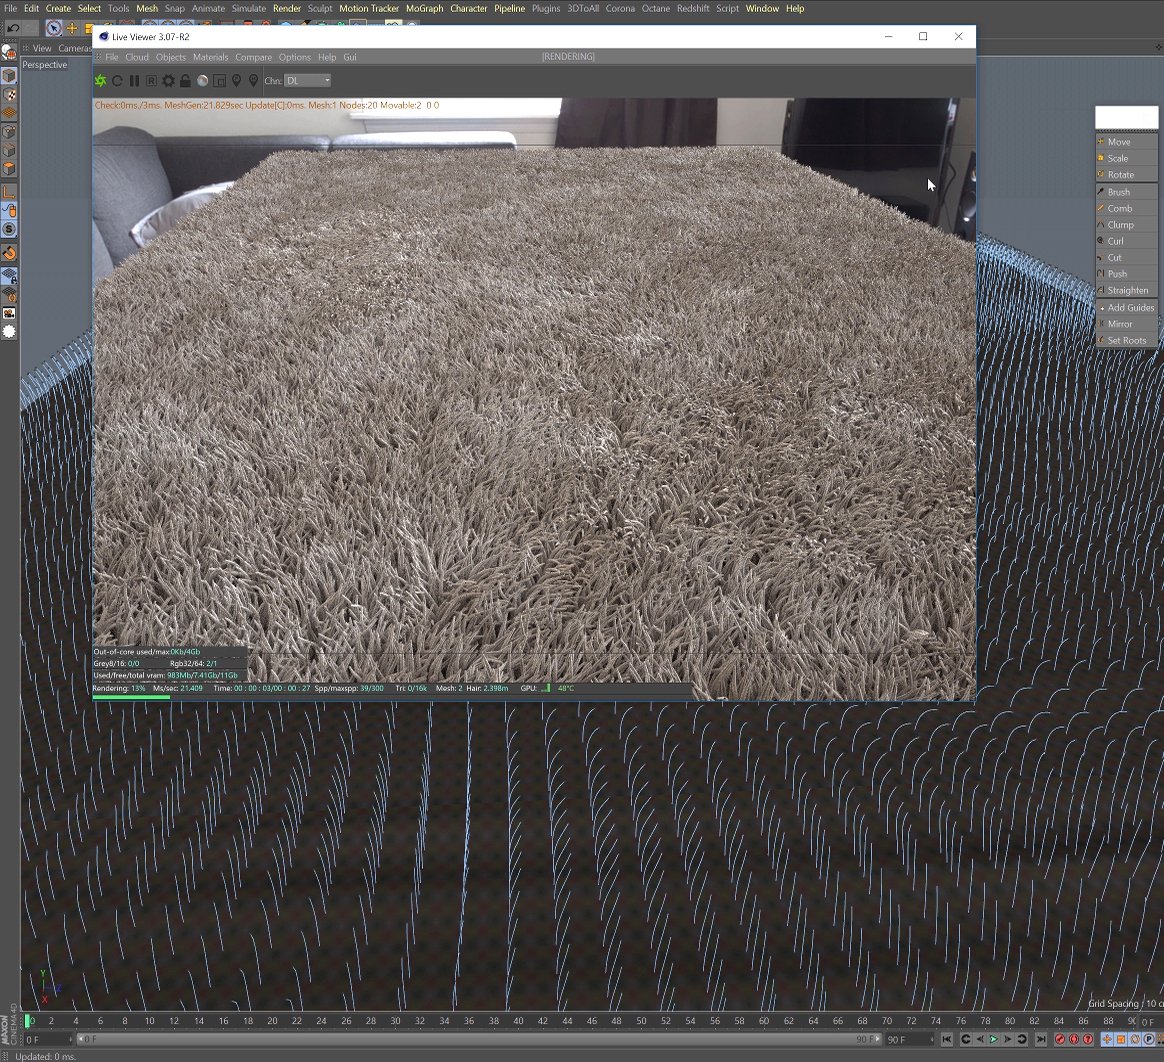Open the Live Viewer Options menu
The image size is (1164, 1062).
click(295, 57)
